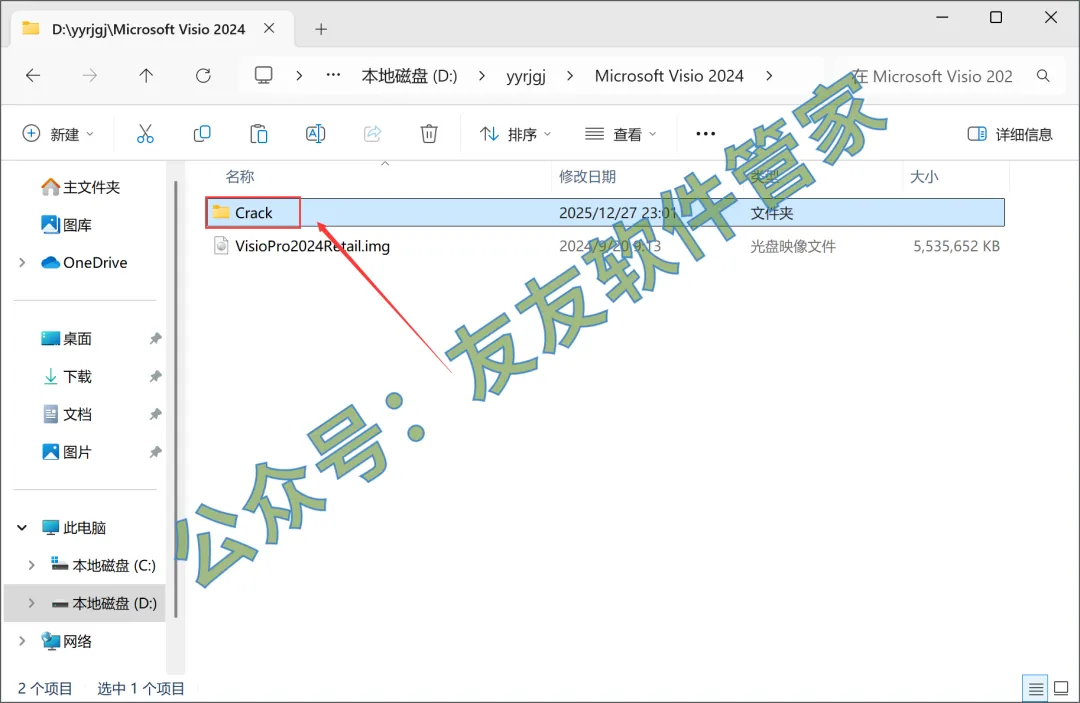Unpin 桌面 using its pin icon

click(x=156, y=338)
